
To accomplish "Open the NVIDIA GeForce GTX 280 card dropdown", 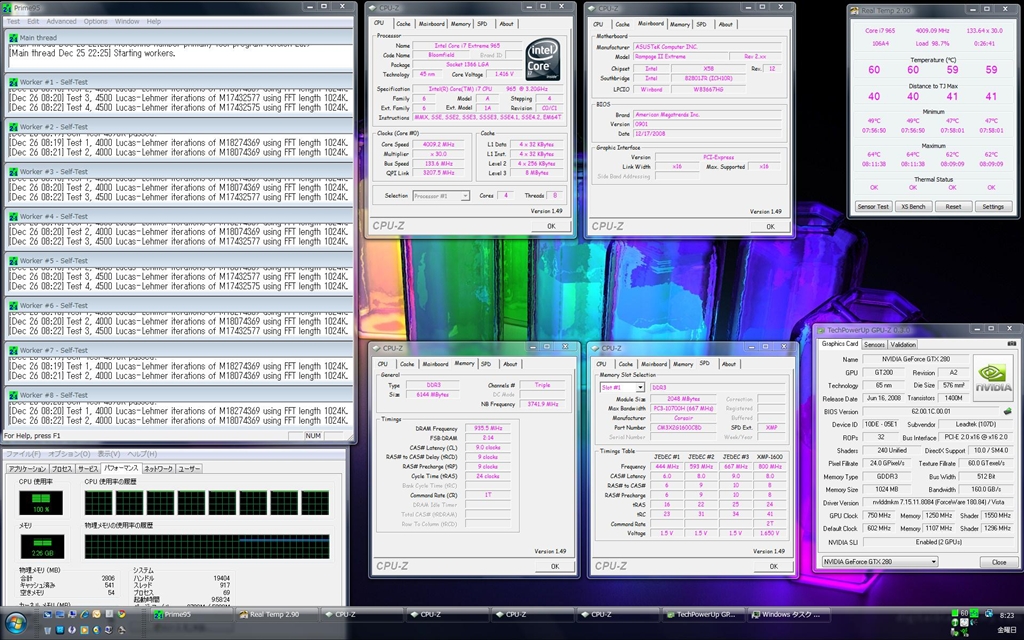I will click(x=880, y=562).
